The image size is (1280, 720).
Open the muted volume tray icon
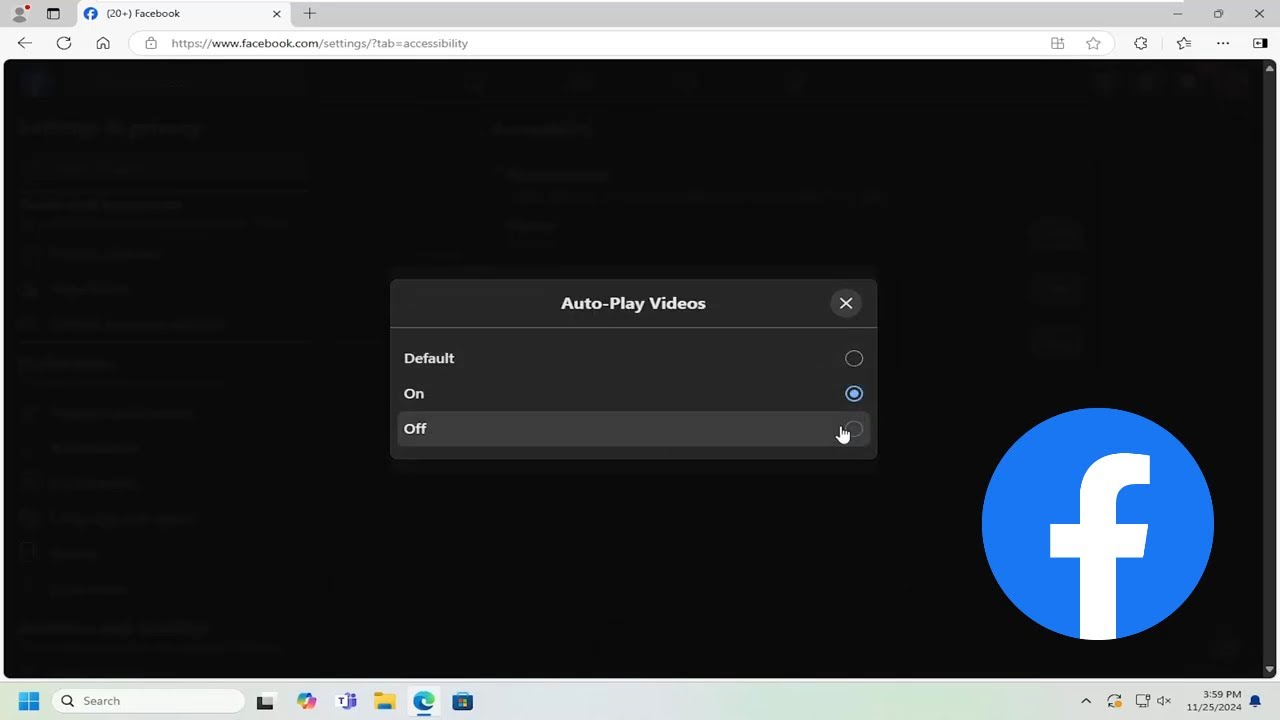[1164, 701]
